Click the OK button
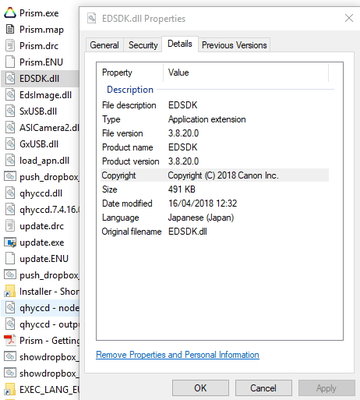360x400 pixels. click(200, 388)
